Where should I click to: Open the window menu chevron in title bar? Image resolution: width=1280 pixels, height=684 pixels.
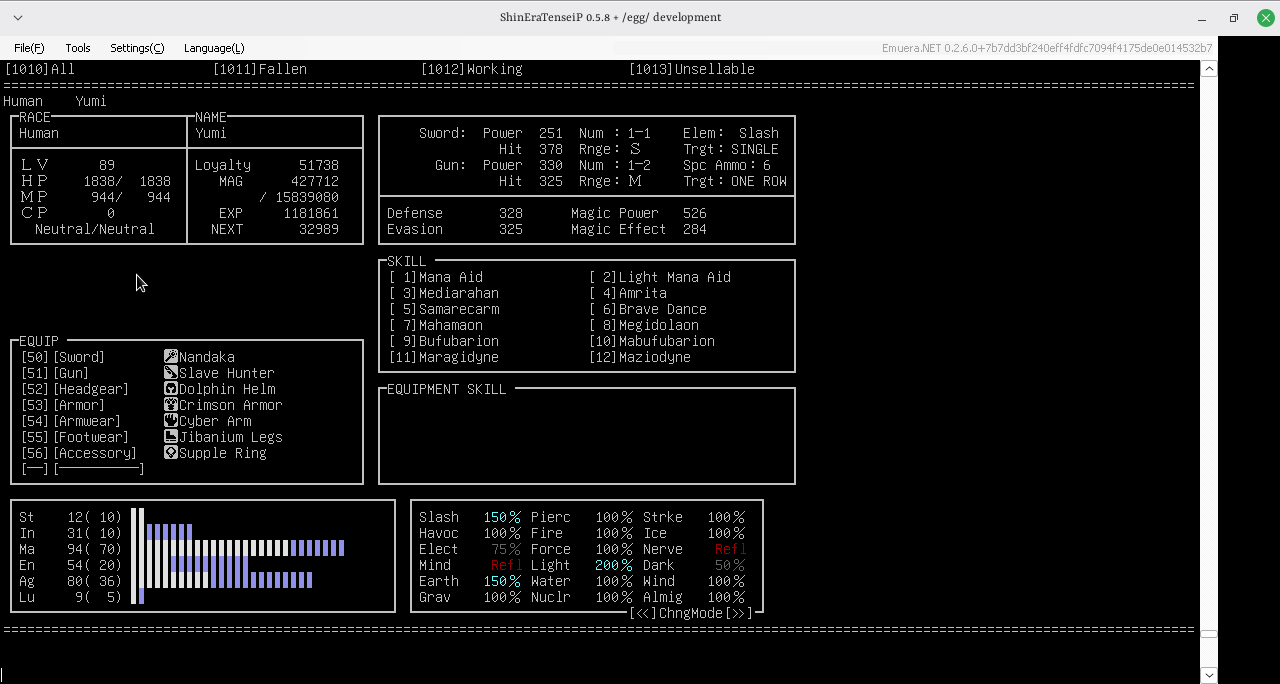[18, 18]
